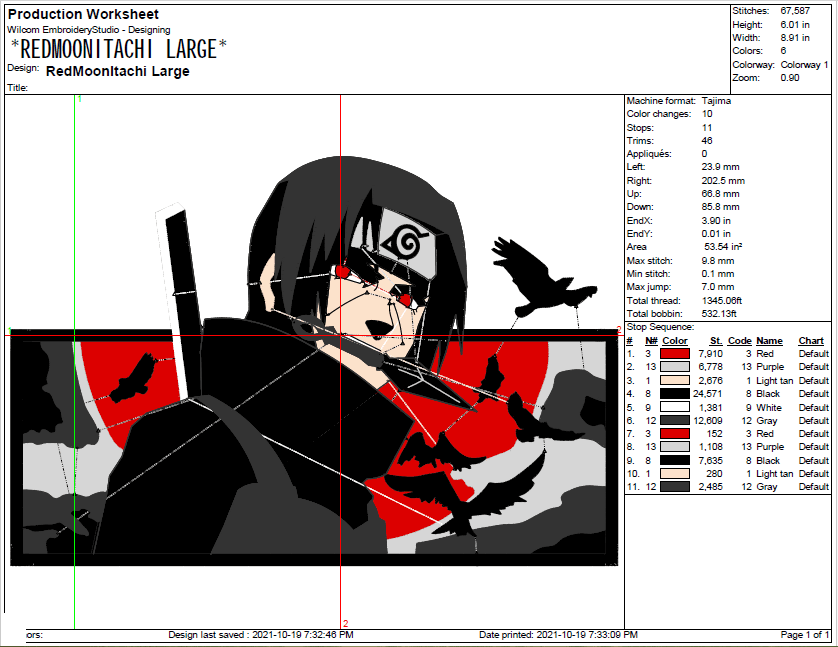This screenshot has height=647, width=838.
Task: Select the white swatch in stop row 5
Action: 674,407
